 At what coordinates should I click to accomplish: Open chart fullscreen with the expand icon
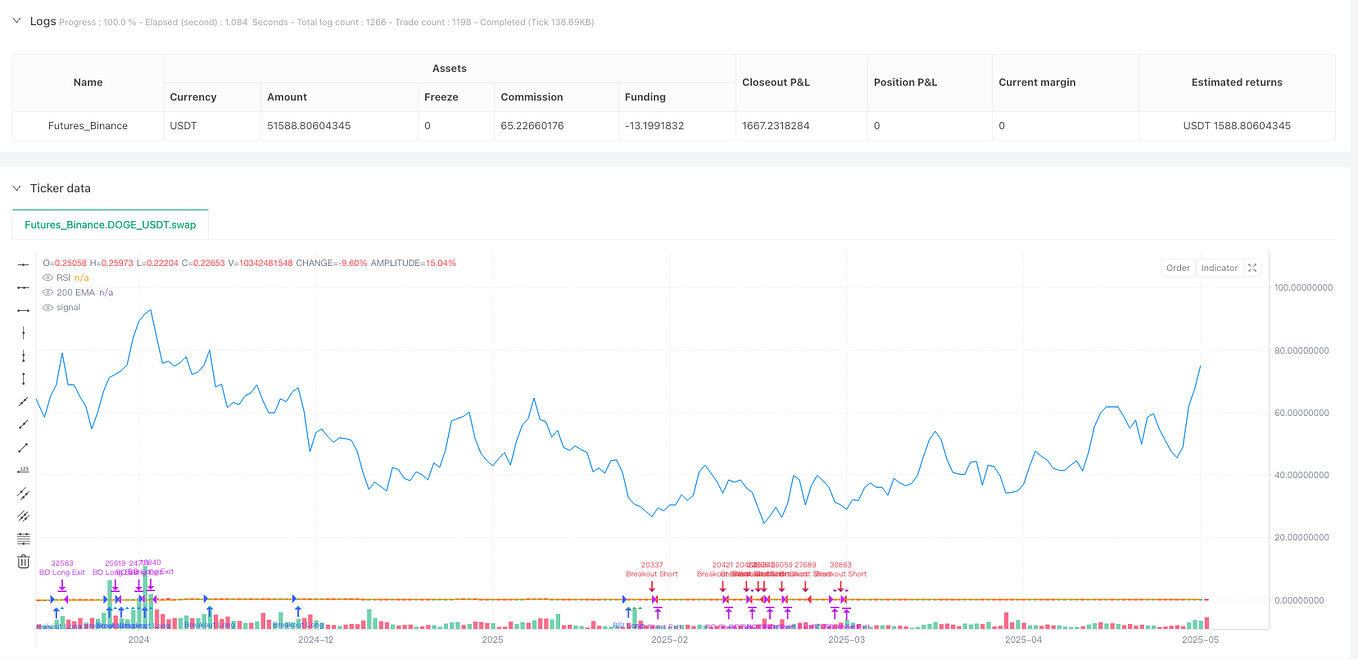[1252, 267]
